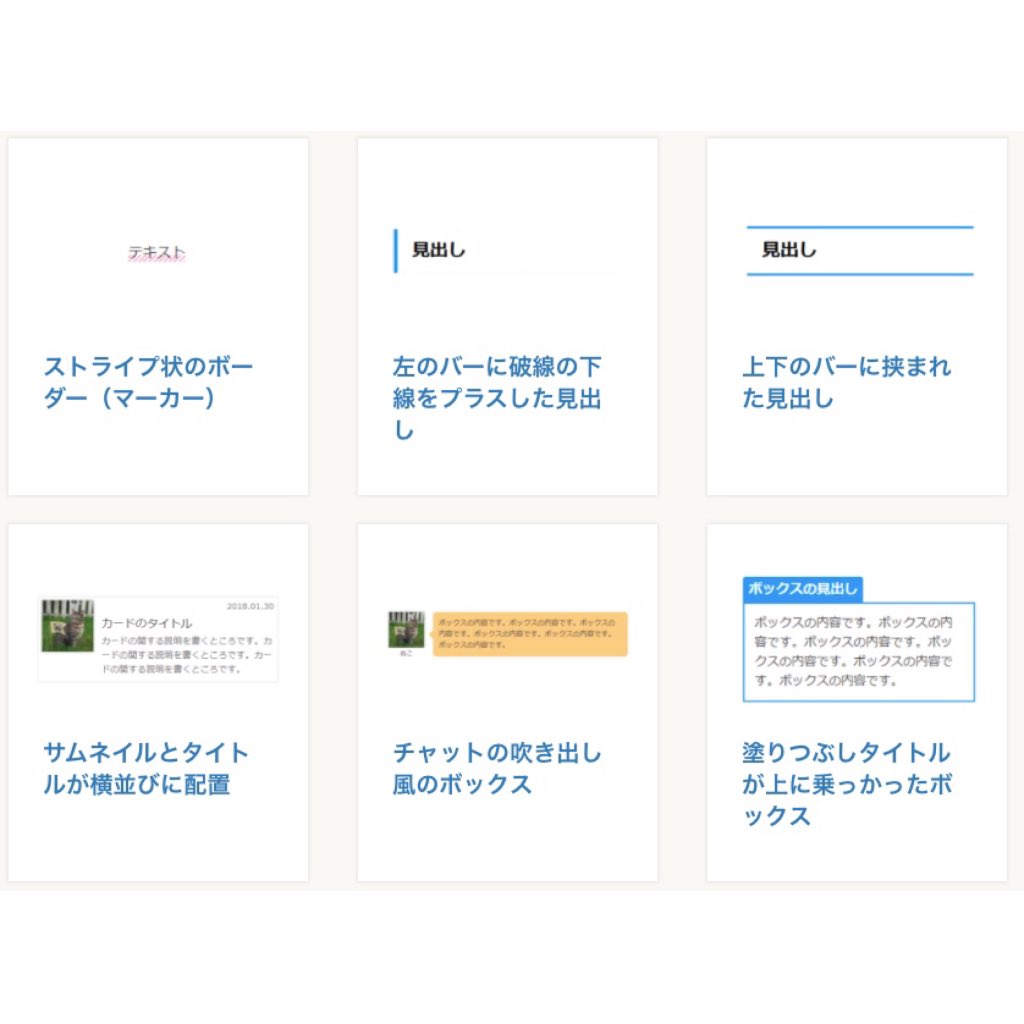Click the chat bubble card preview area
The image size is (1024, 1024).
click(x=510, y=630)
